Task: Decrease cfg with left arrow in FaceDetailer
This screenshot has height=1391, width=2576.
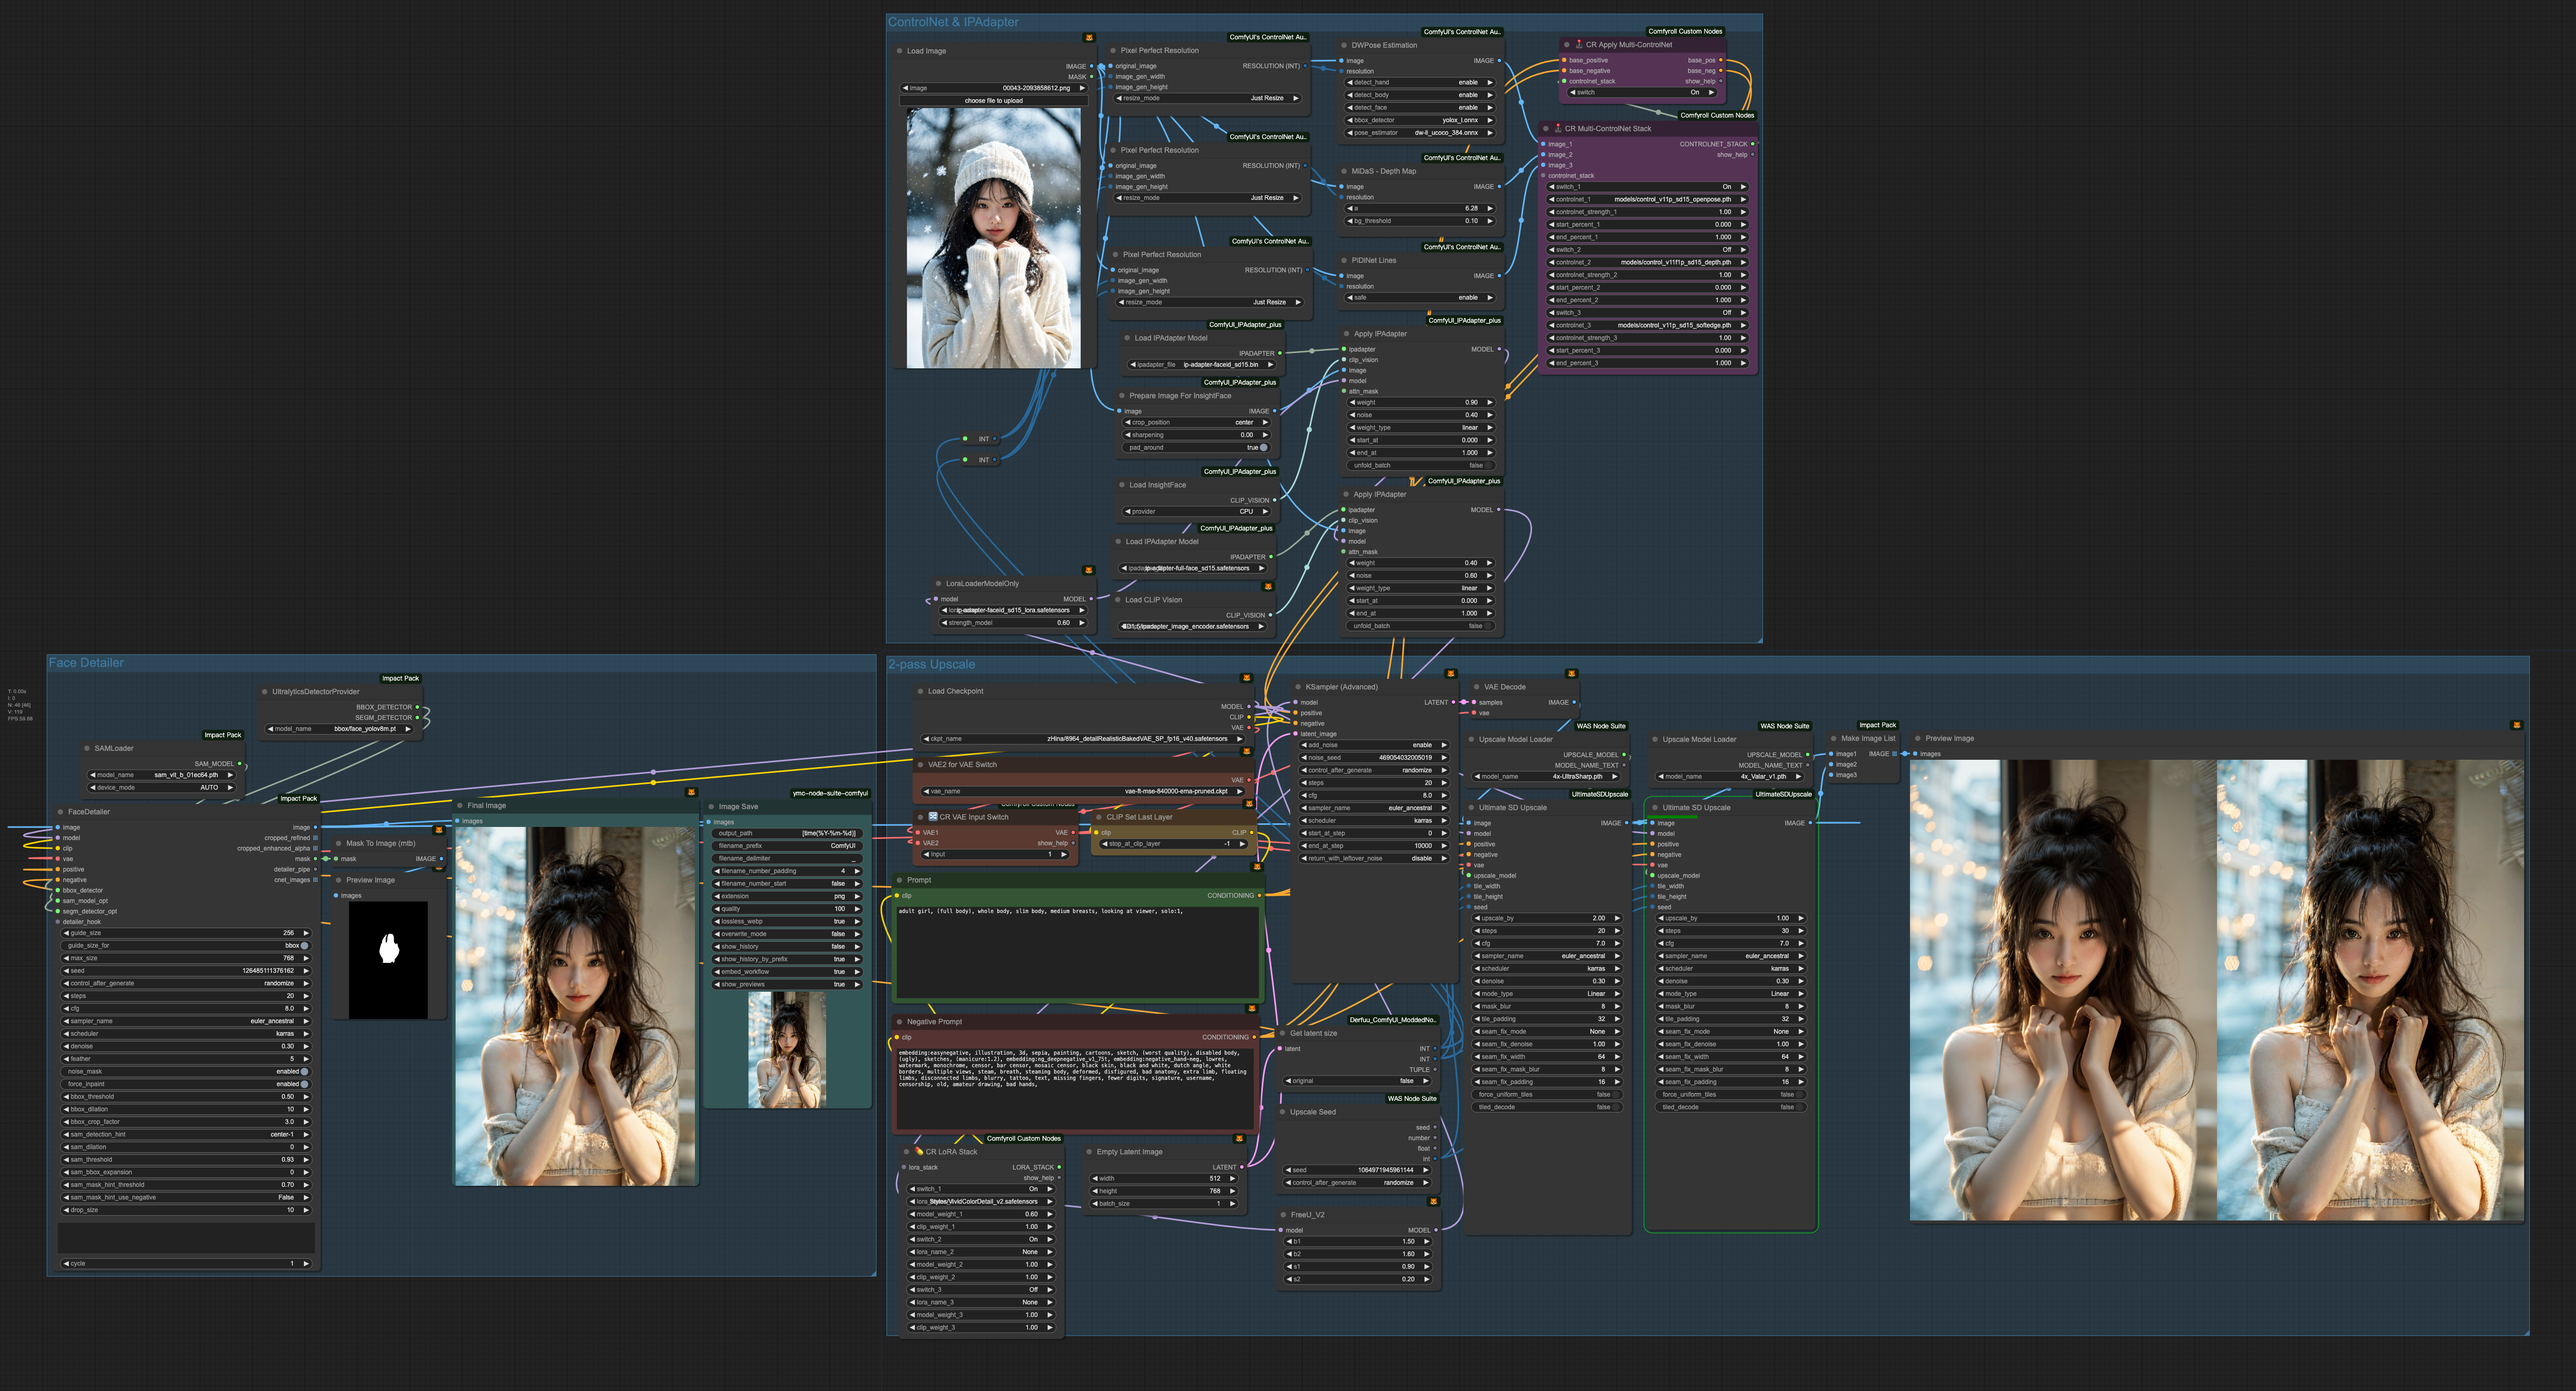Action: click(x=67, y=1008)
